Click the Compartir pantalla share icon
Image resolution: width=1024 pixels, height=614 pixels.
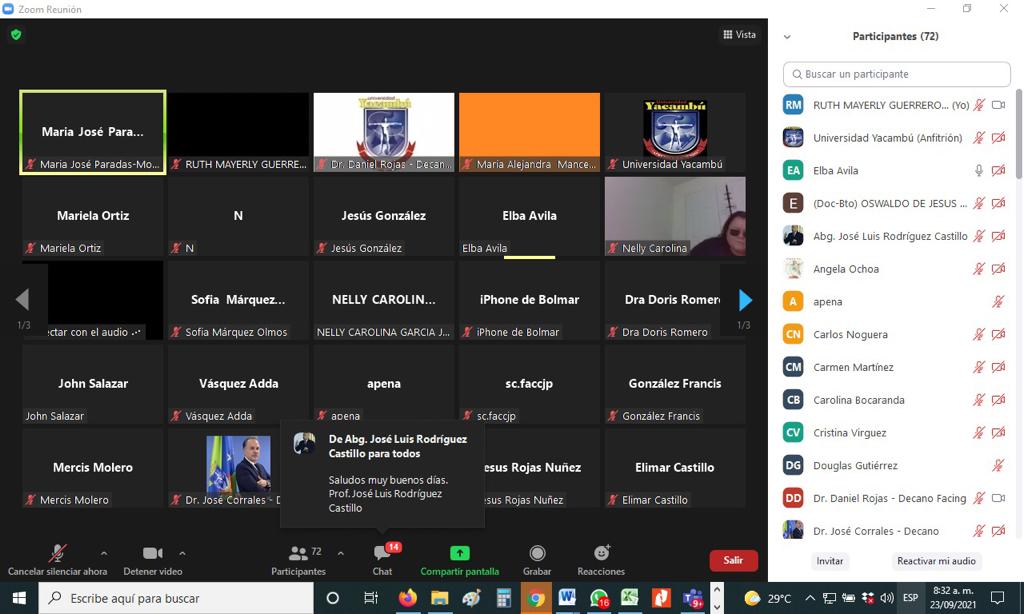[x=459, y=554]
